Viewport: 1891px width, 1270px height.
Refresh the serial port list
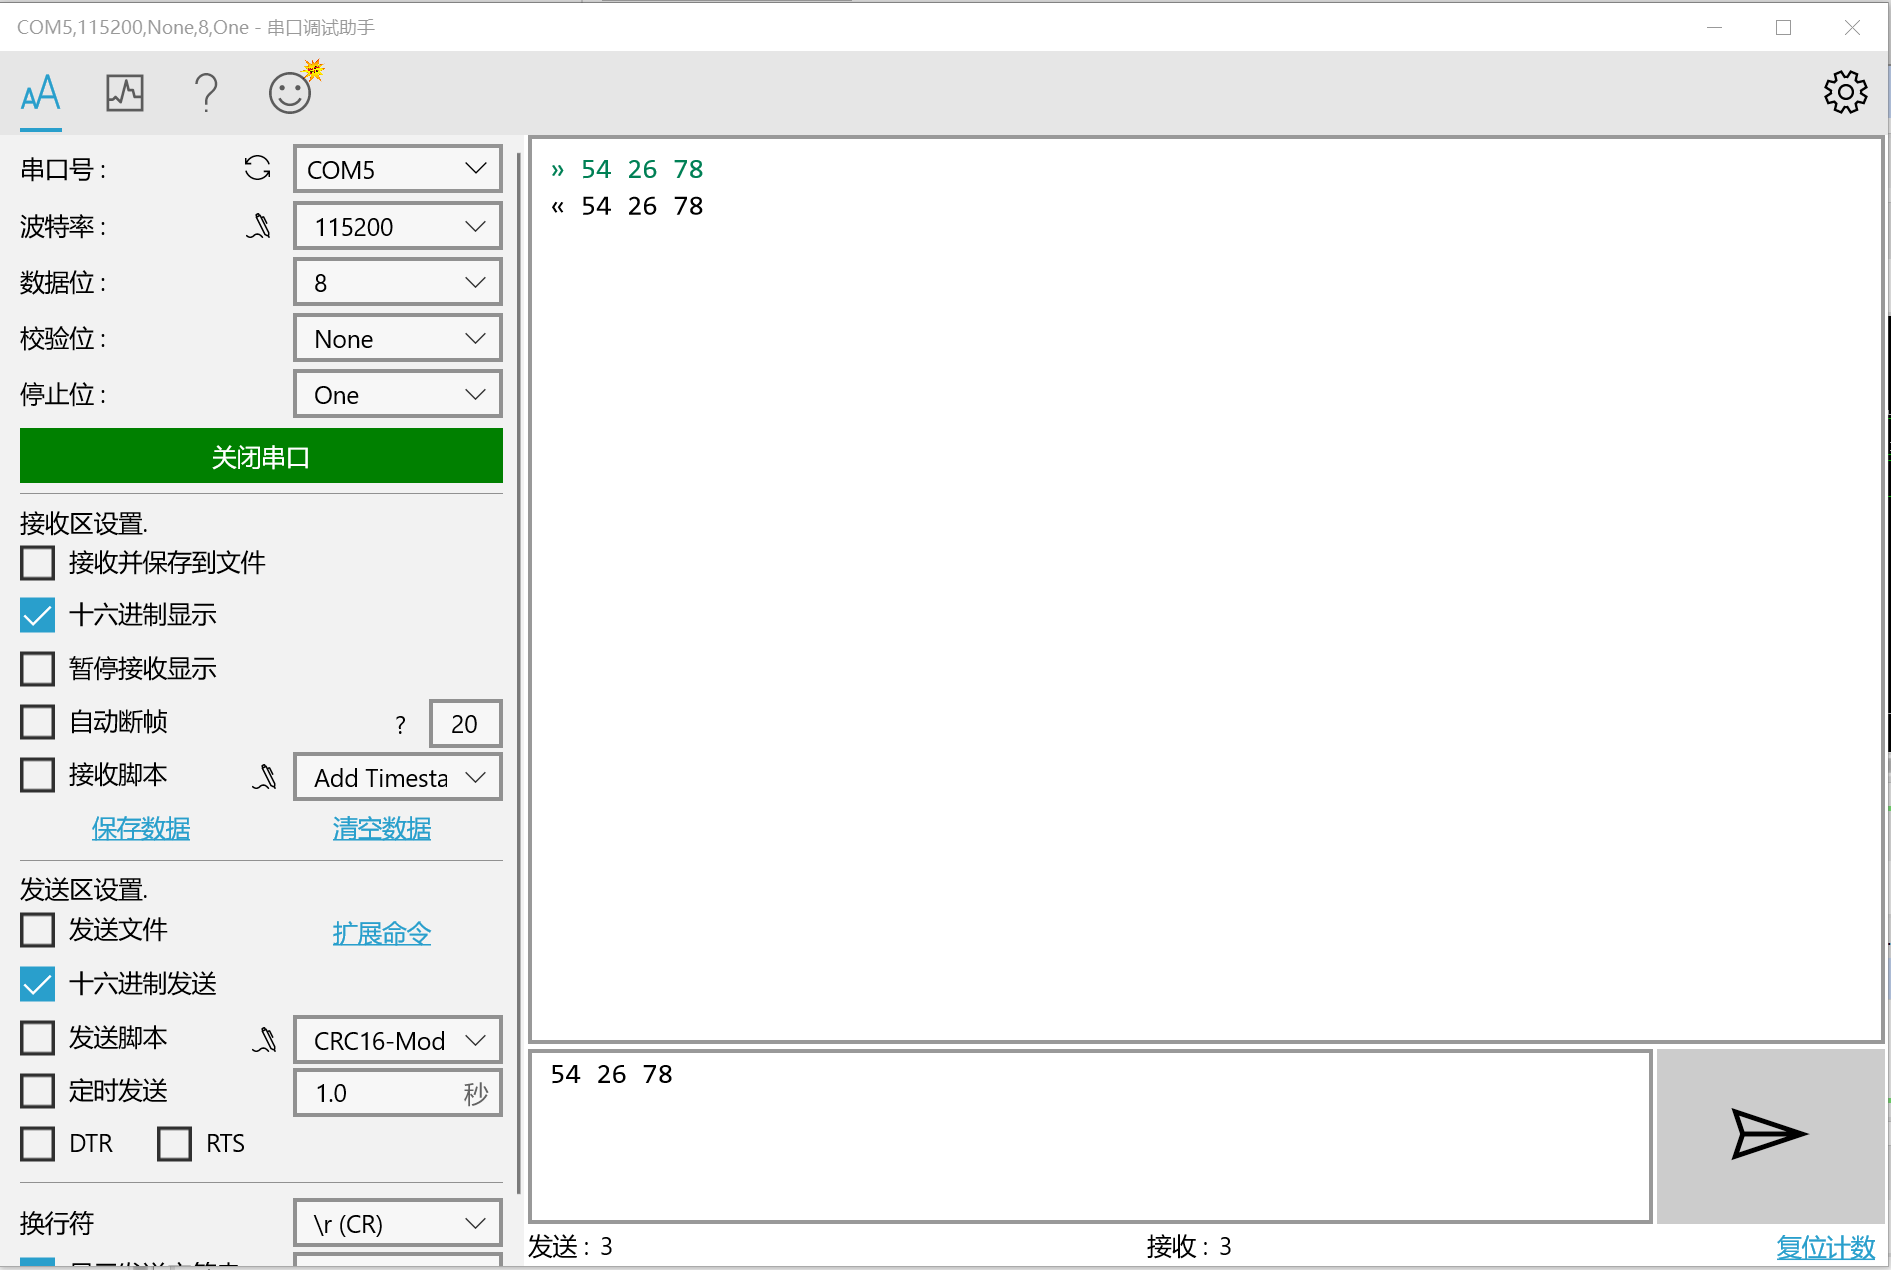258,168
